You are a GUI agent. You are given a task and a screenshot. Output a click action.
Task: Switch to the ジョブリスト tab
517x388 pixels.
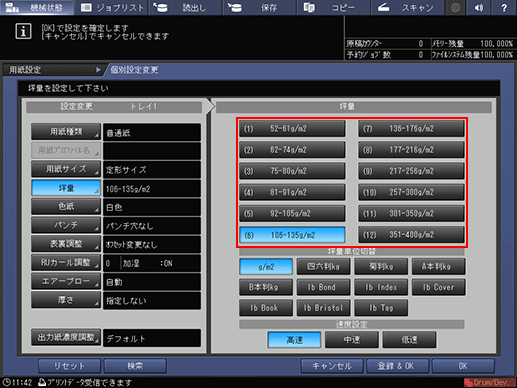click(112, 7)
